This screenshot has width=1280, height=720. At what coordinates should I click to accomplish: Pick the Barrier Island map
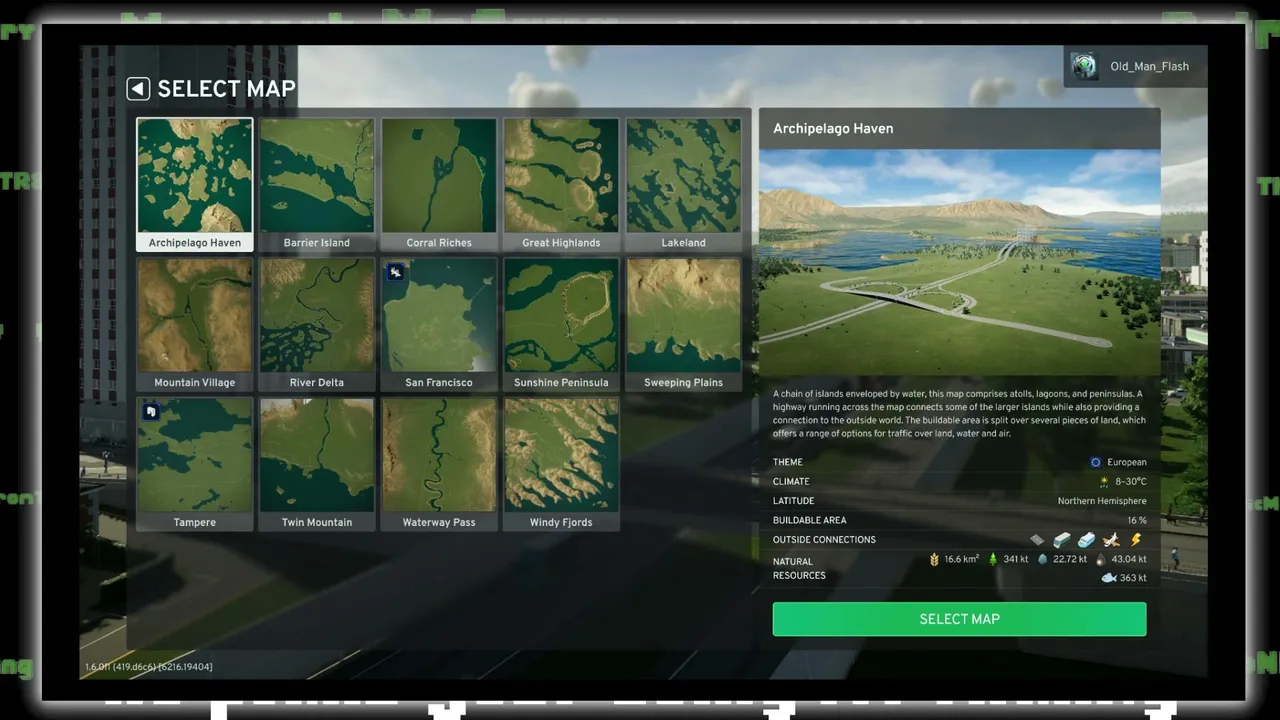[317, 184]
